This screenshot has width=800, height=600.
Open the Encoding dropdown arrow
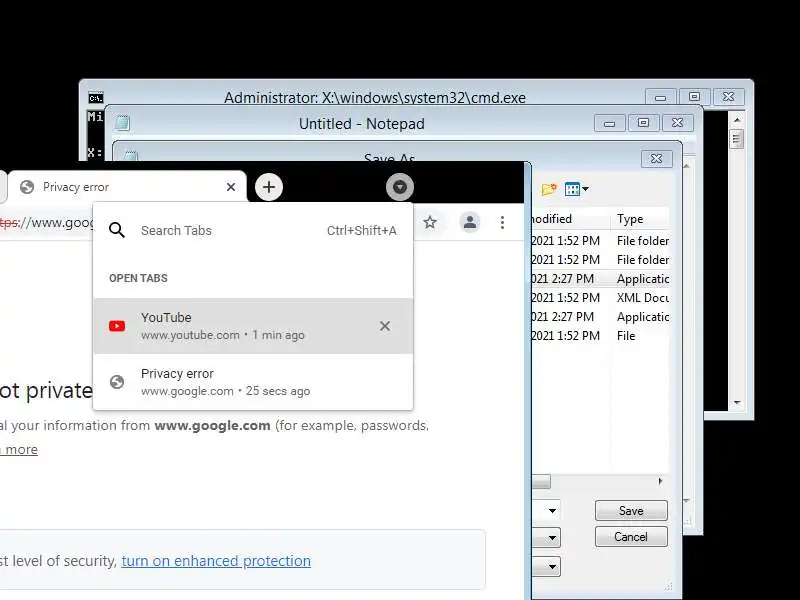point(552,566)
